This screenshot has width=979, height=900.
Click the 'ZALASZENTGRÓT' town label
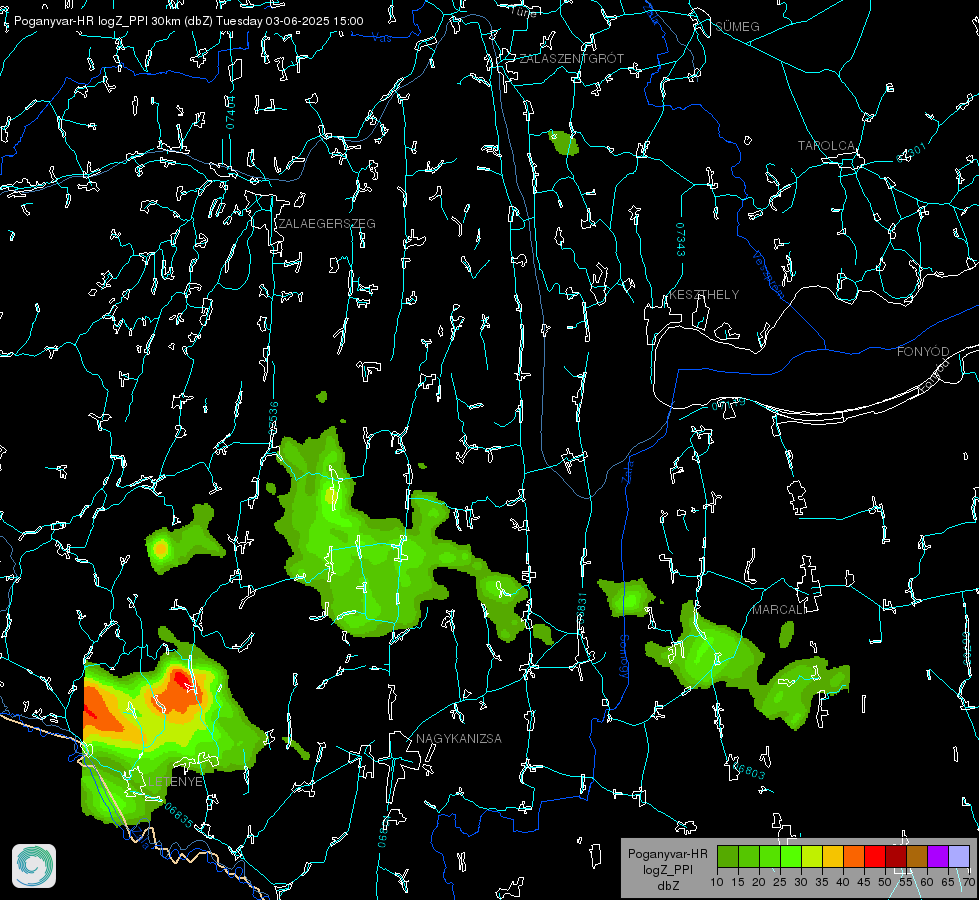point(571,59)
